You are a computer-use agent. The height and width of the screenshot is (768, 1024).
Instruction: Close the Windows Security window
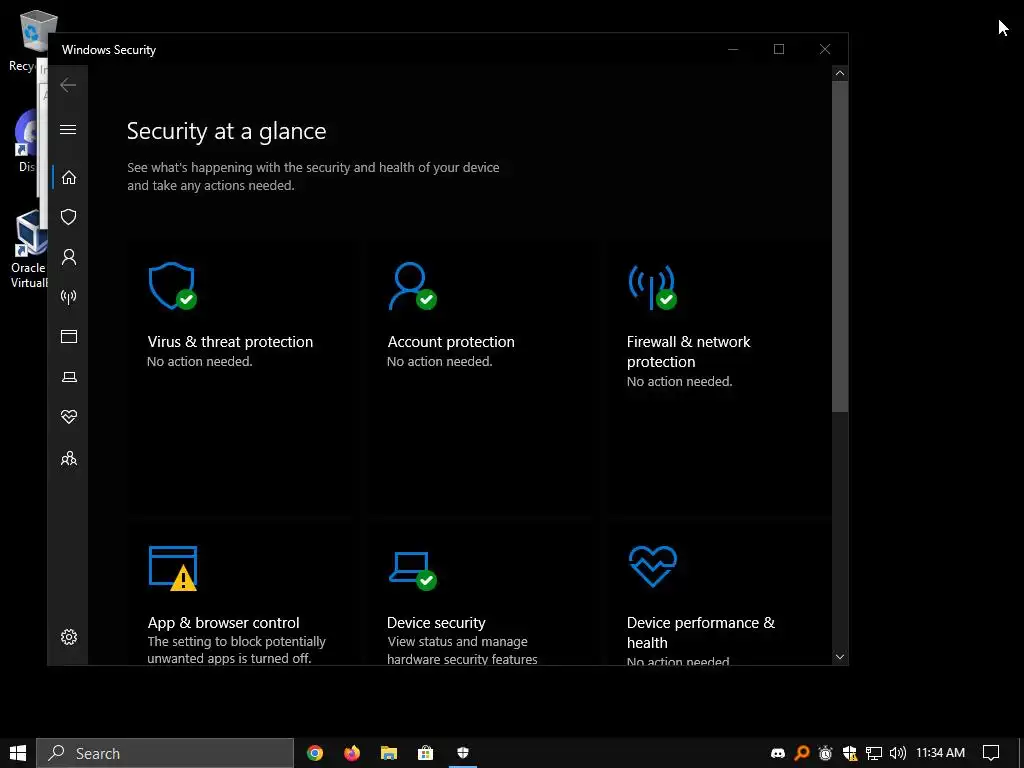tap(825, 49)
